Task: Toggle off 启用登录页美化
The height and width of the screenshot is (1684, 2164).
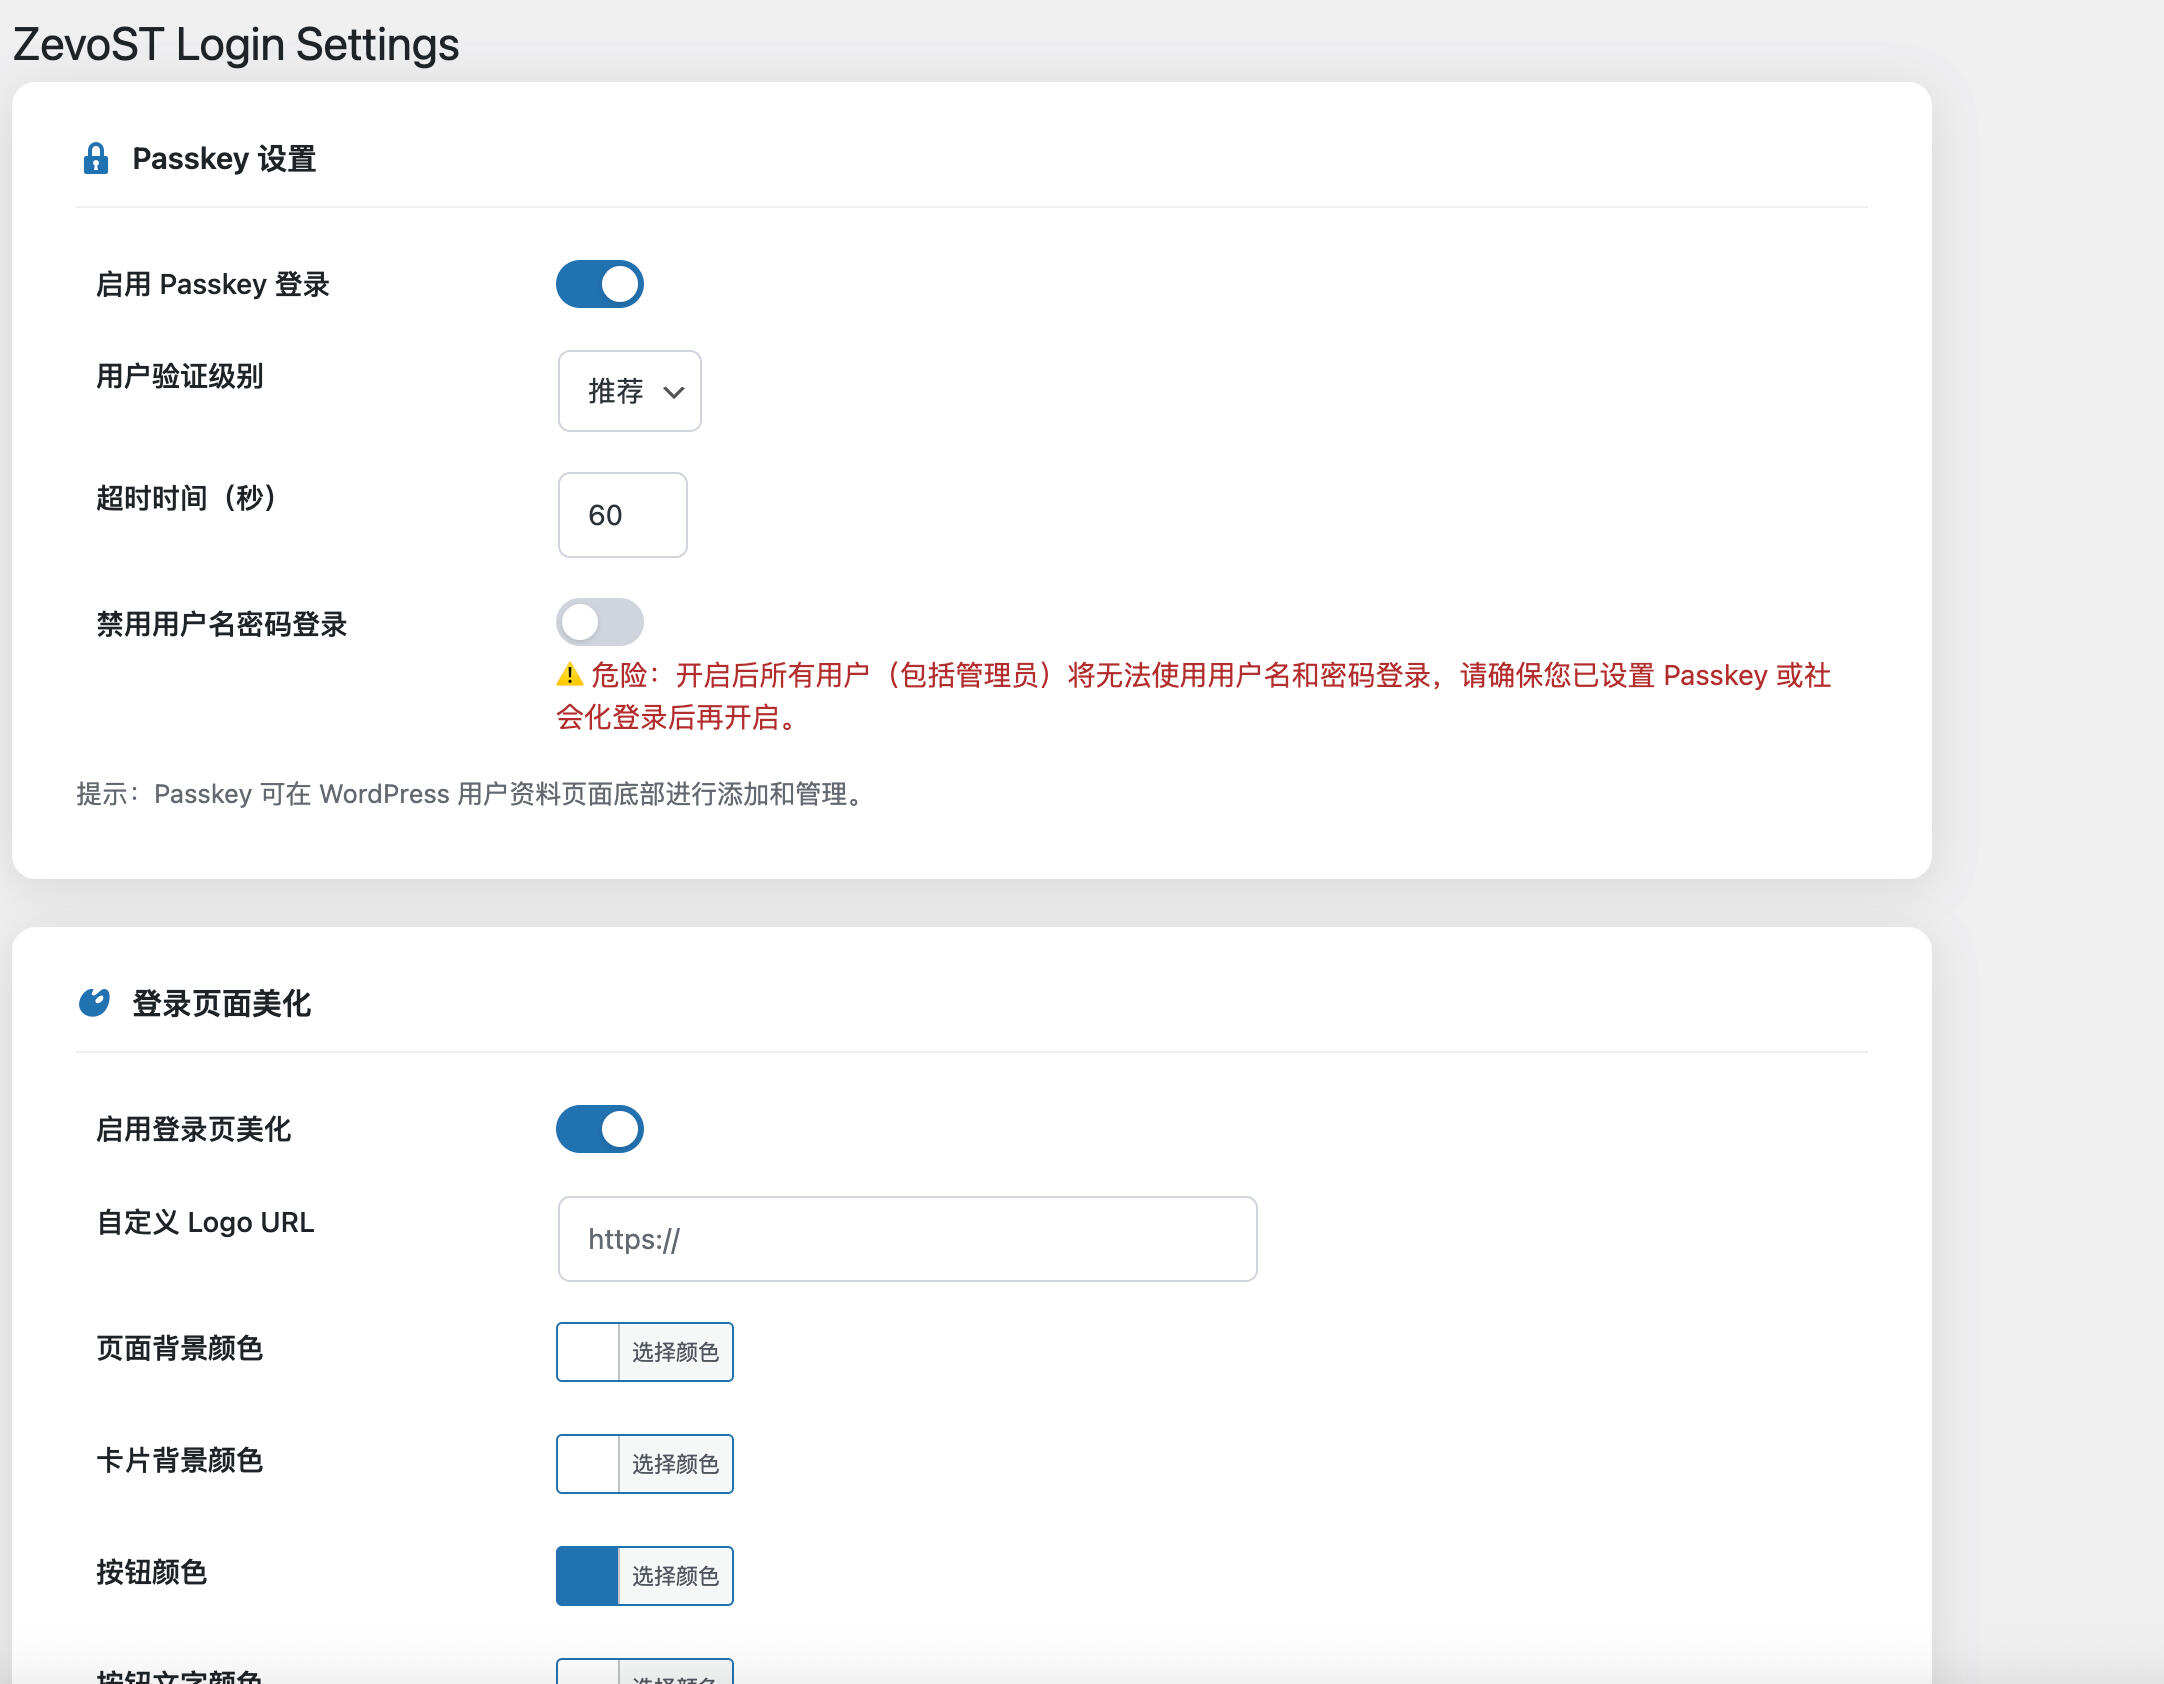Action: tap(599, 1128)
